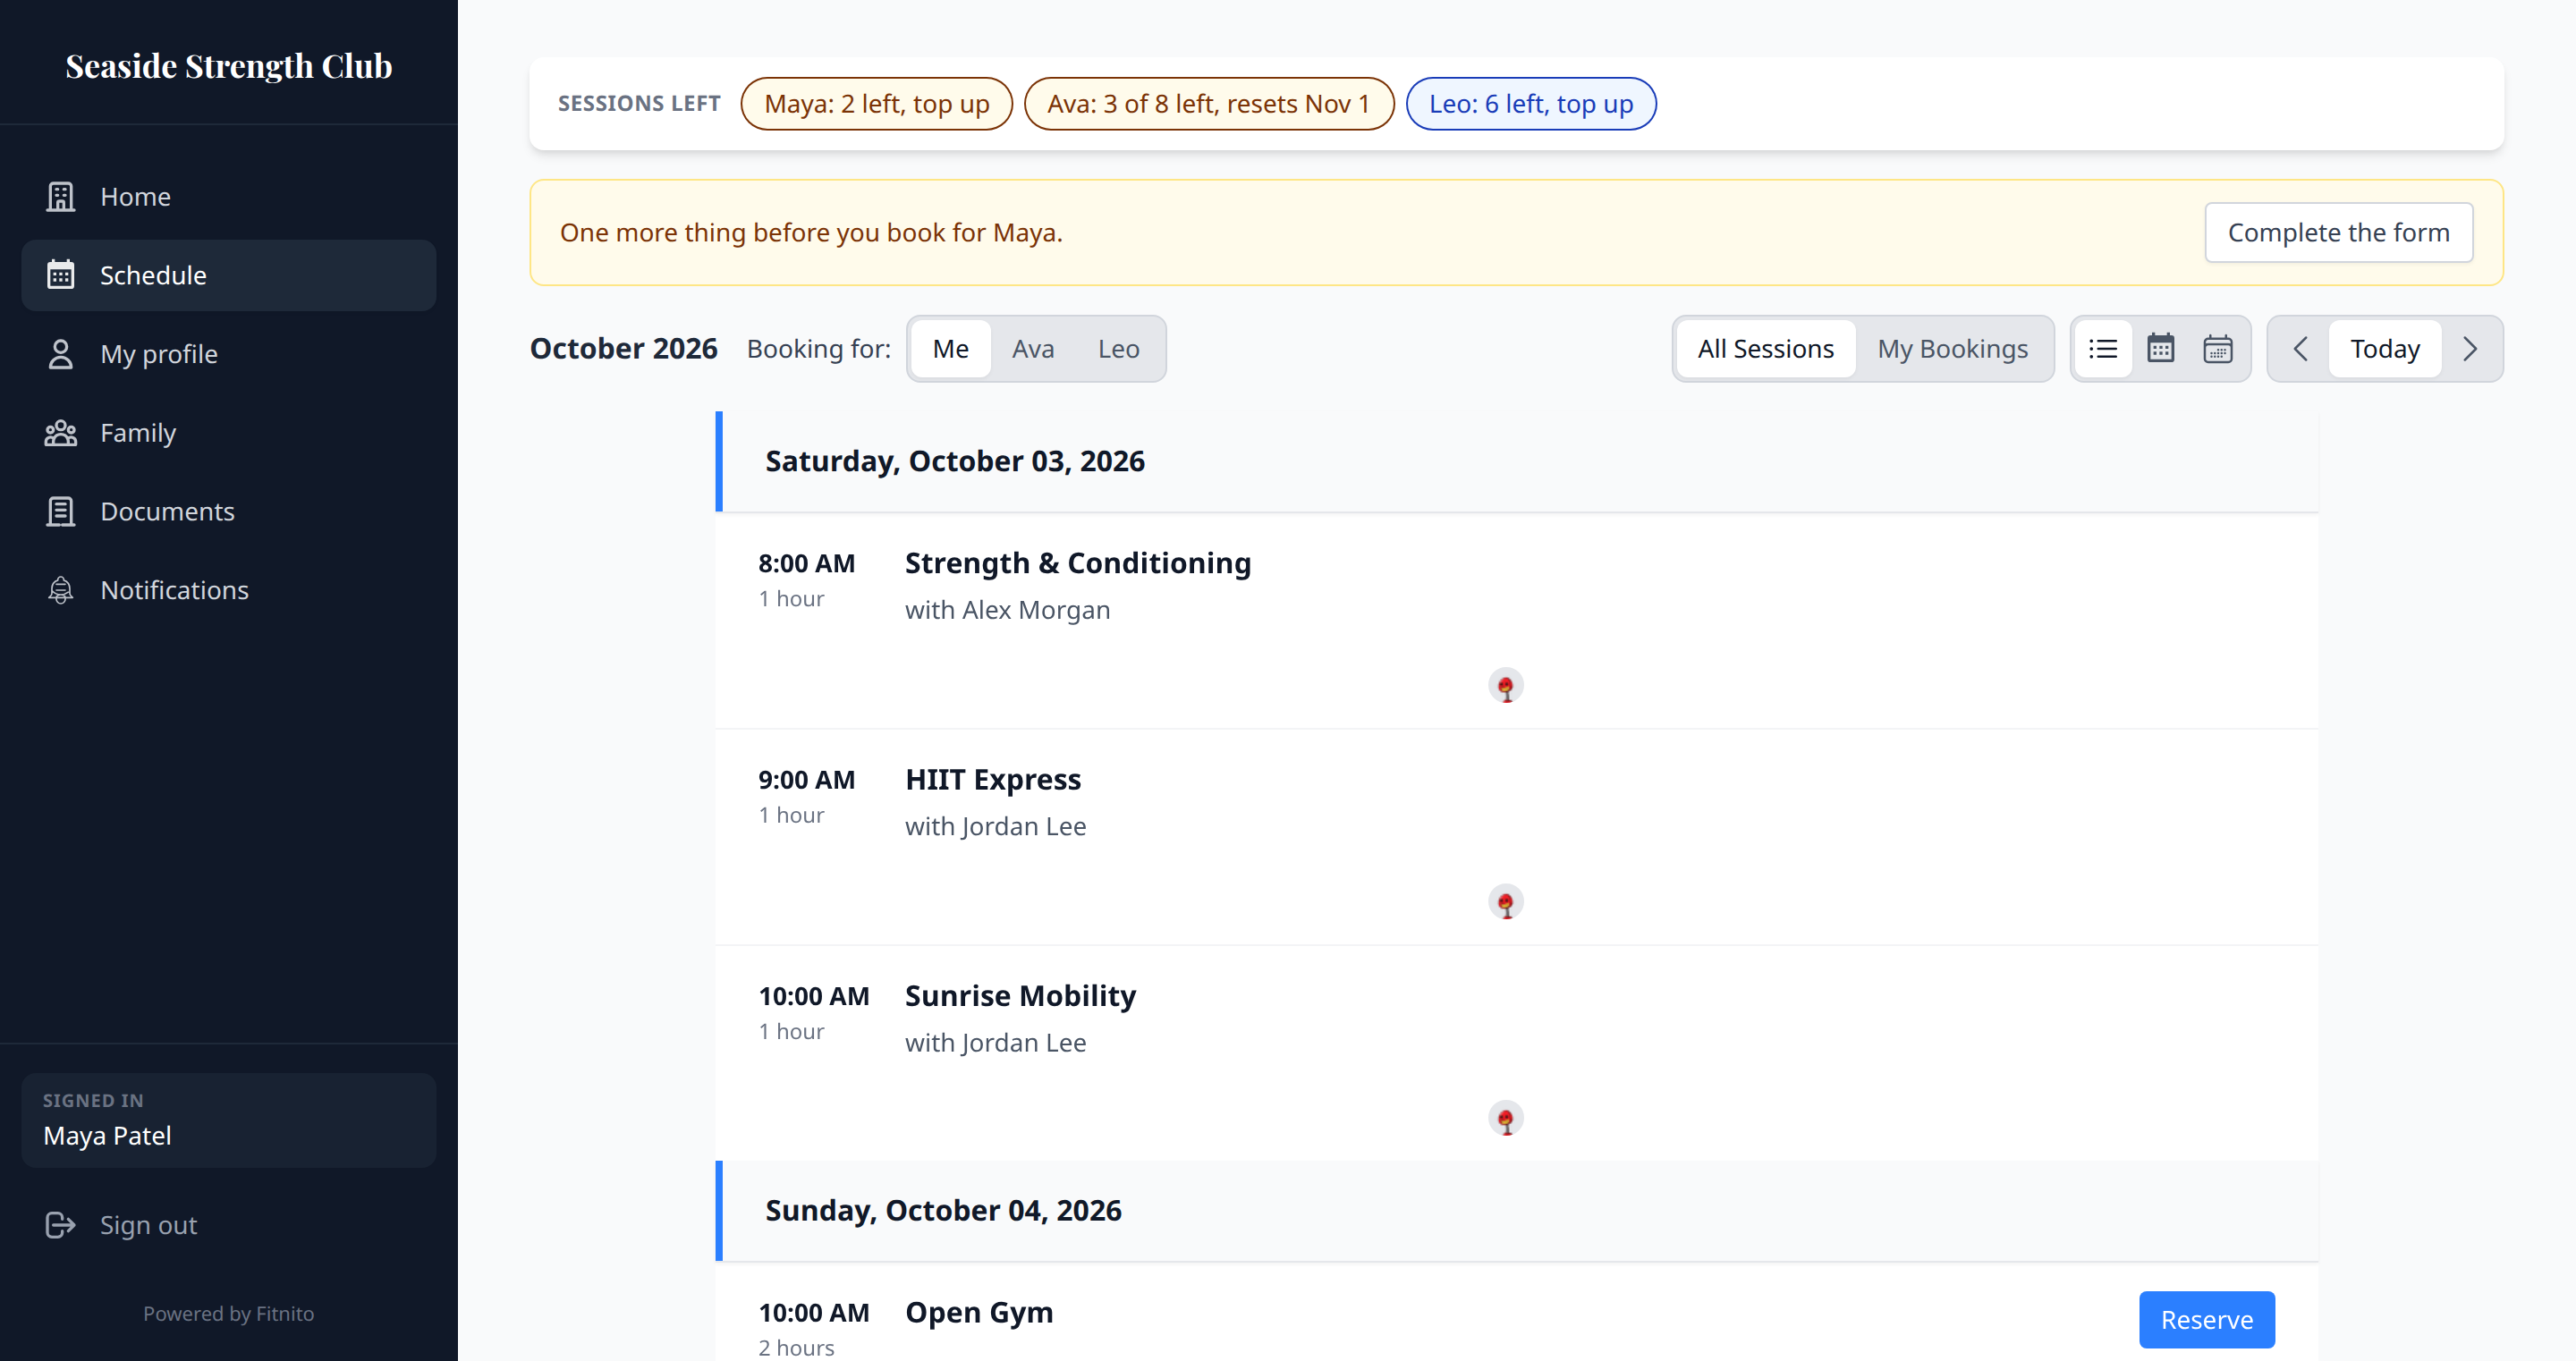Click the Sign out arrow icon

(61, 1225)
